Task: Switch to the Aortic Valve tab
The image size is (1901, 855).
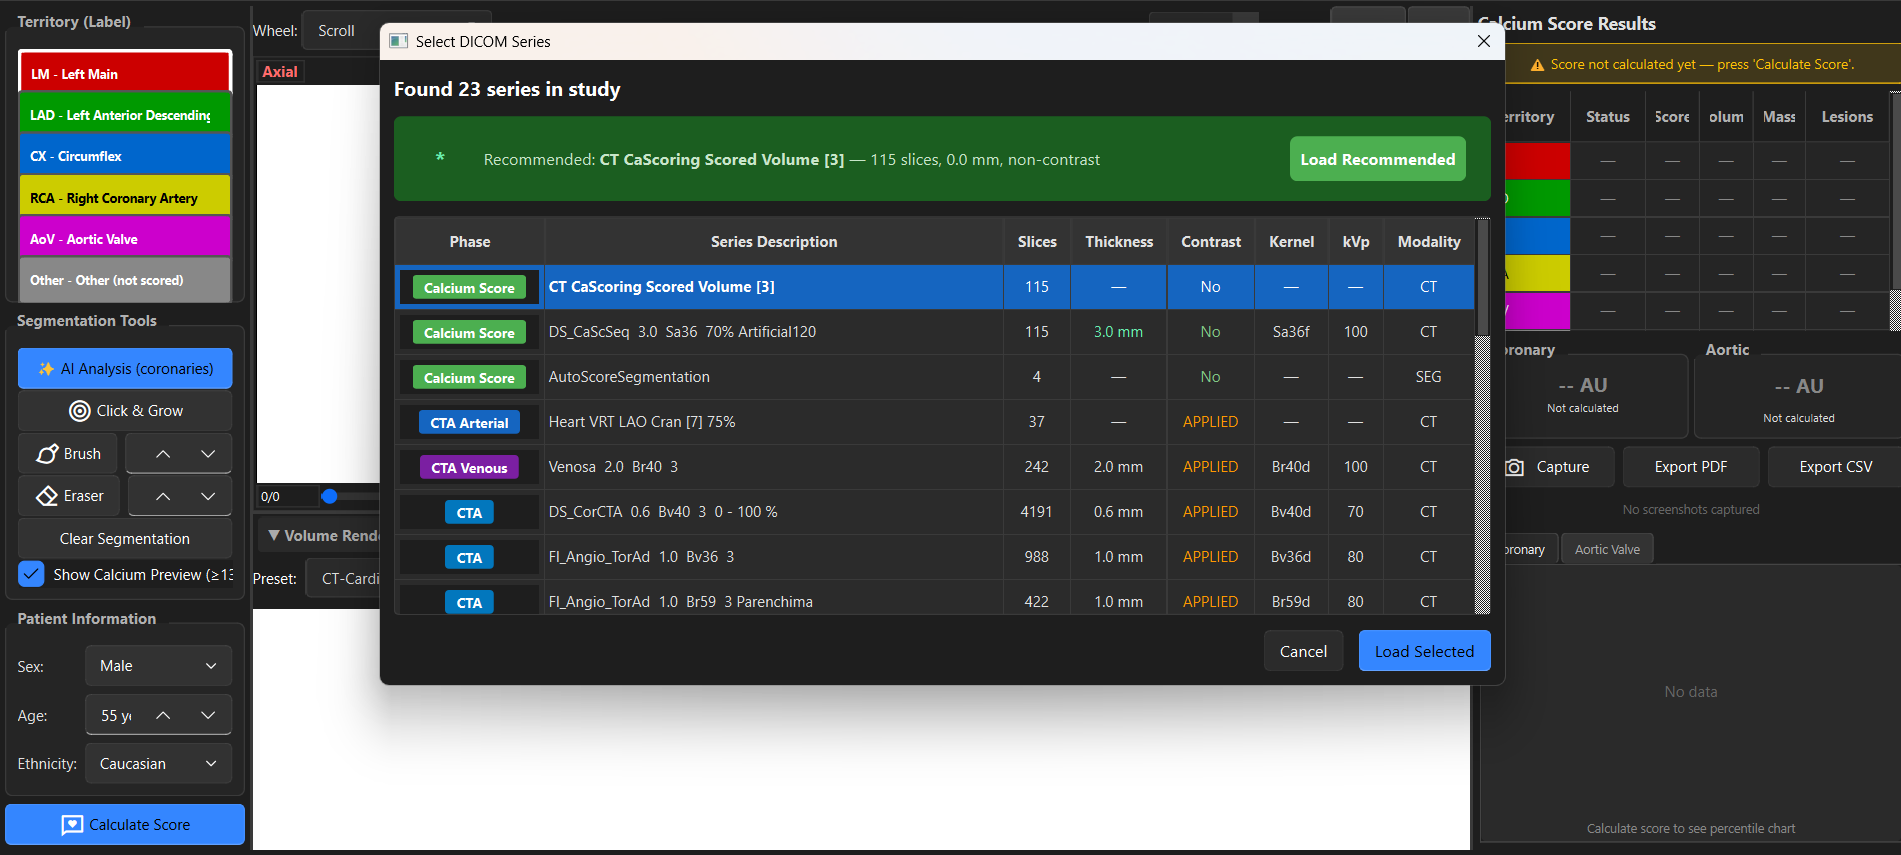Action: click(1607, 549)
